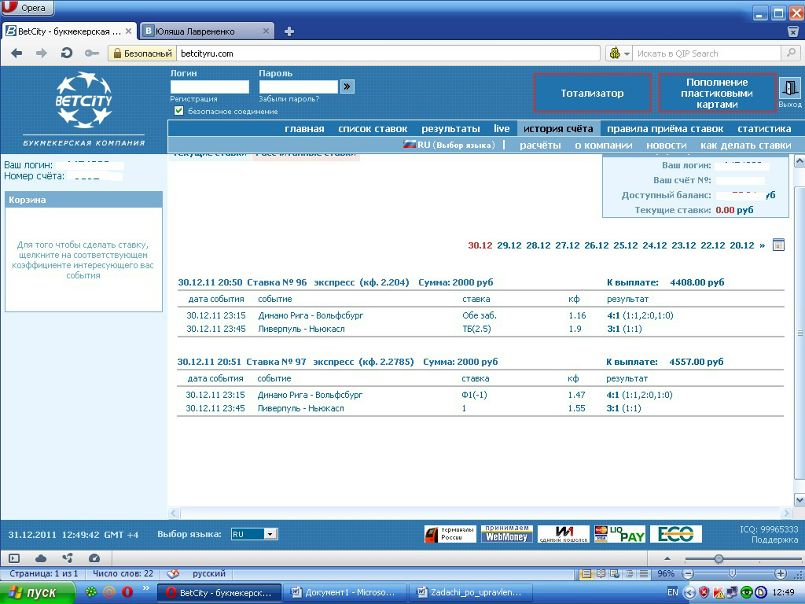Open the calendar icon next to dates
Screen dimensions: 805x604
(778, 245)
